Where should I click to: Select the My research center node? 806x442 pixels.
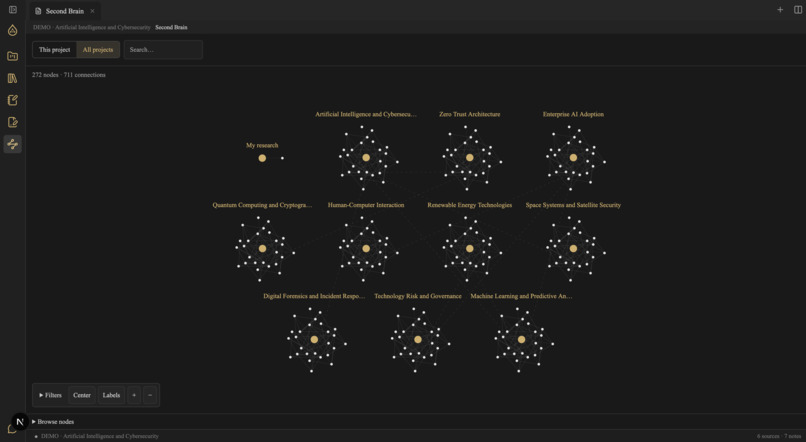(x=262, y=158)
